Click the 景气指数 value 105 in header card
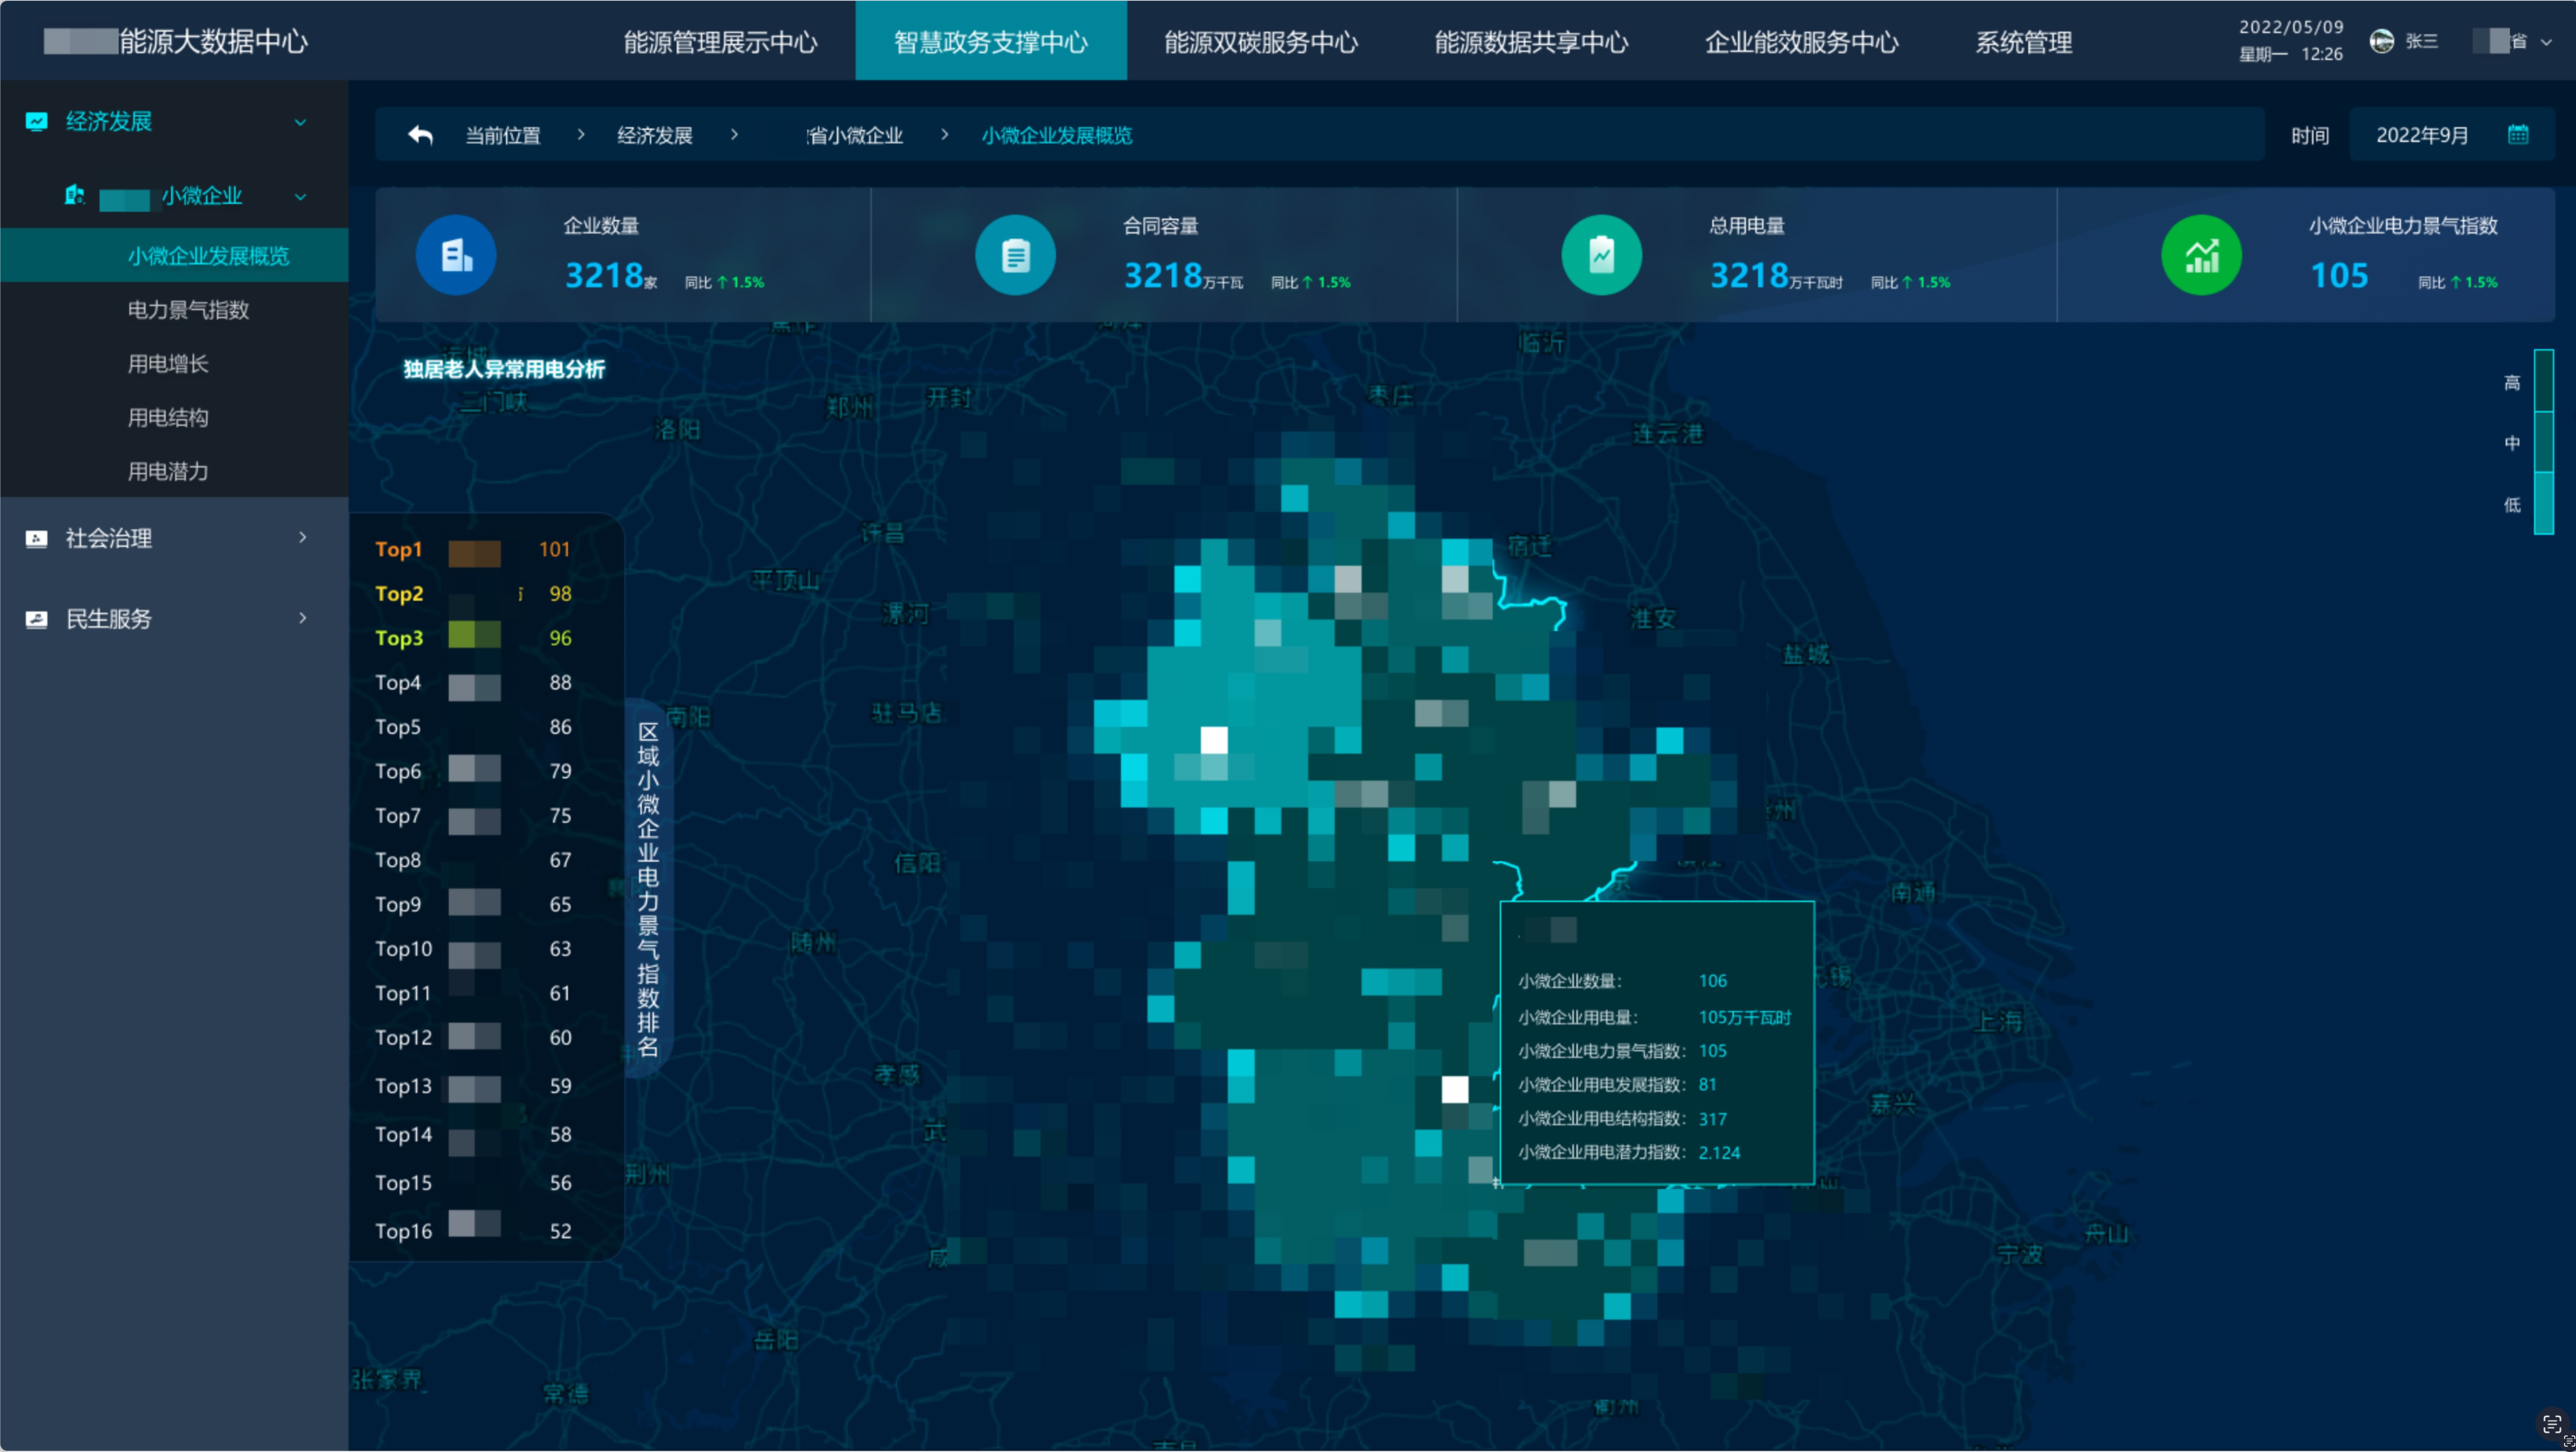This screenshot has height=1452, width=2576. [x=2339, y=276]
